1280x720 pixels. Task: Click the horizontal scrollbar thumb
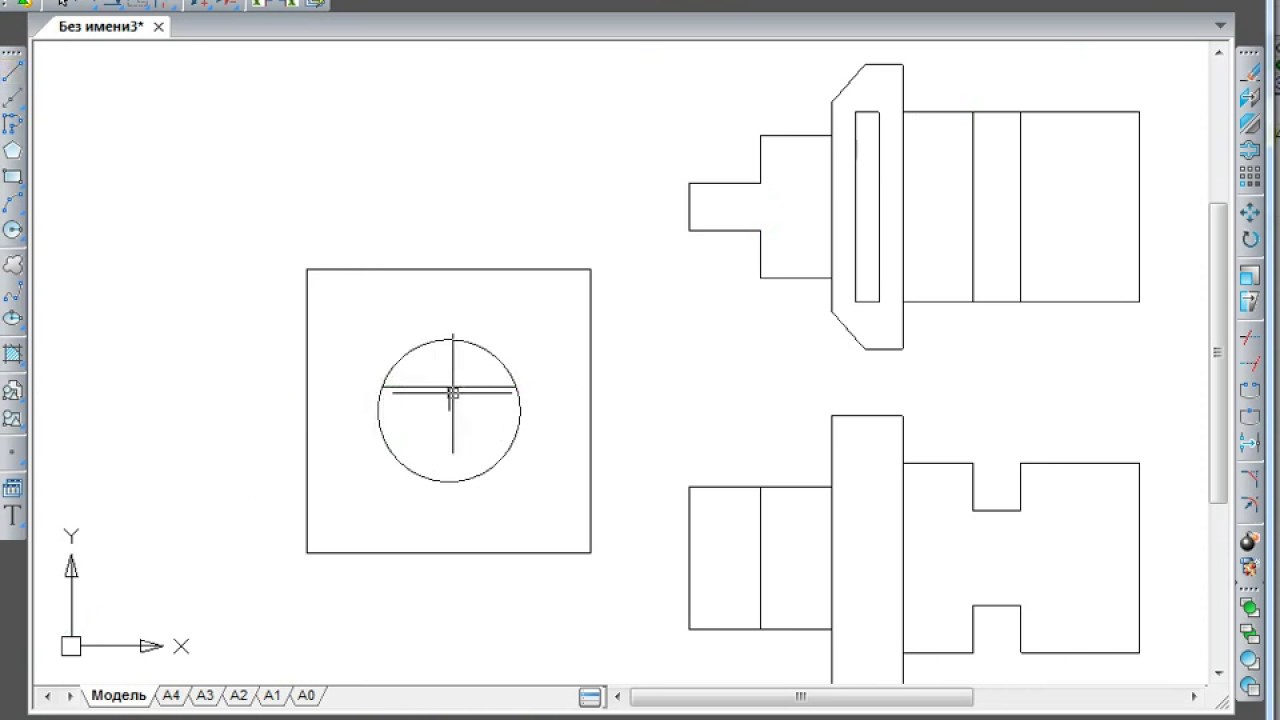(x=801, y=696)
